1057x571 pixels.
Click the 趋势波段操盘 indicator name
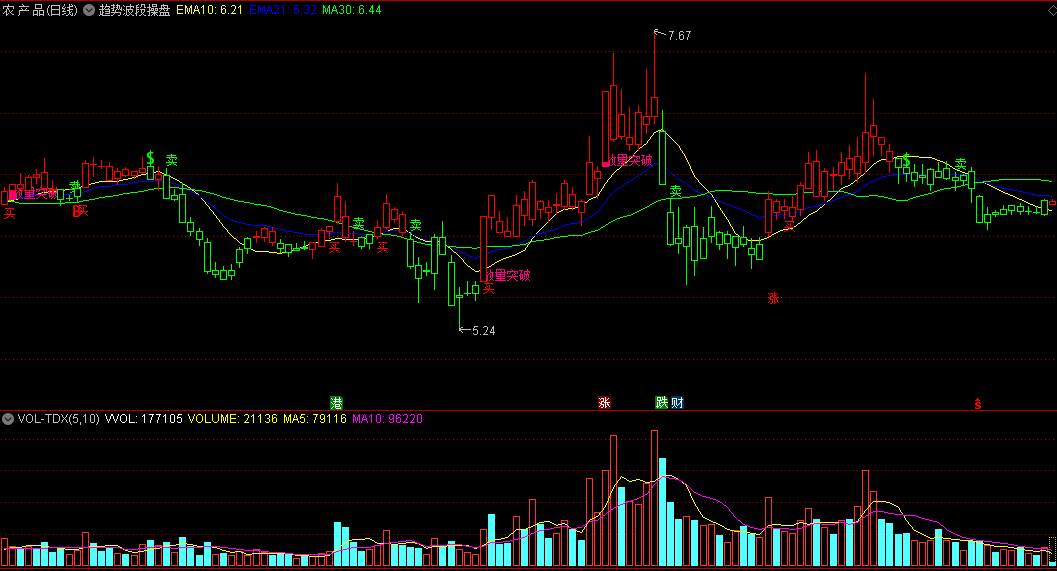click(134, 10)
